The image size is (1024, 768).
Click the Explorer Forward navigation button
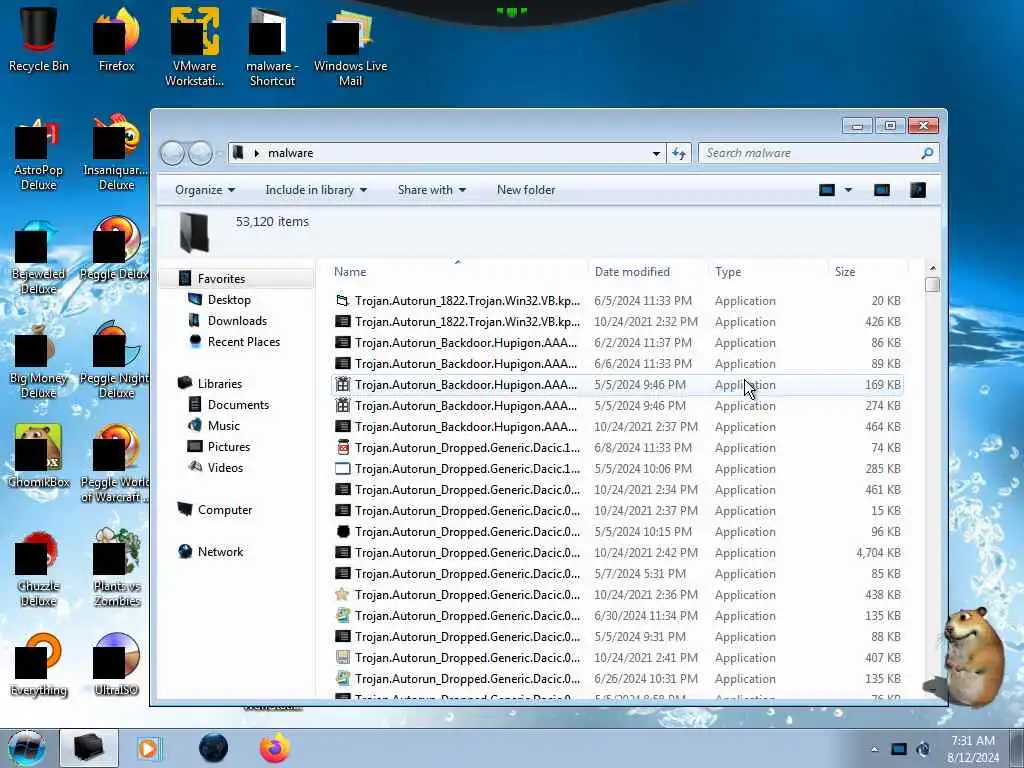click(200, 153)
